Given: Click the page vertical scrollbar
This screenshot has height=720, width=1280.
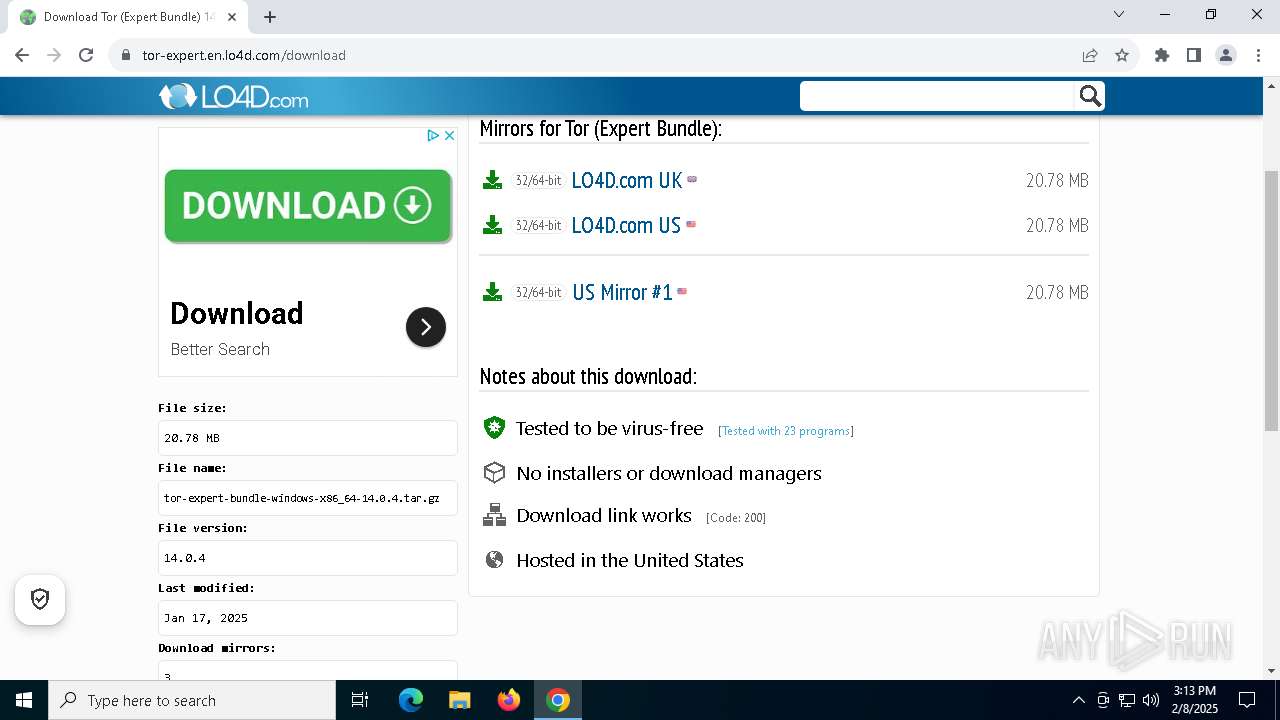Looking at the screenshot, I should point(1271,300).
